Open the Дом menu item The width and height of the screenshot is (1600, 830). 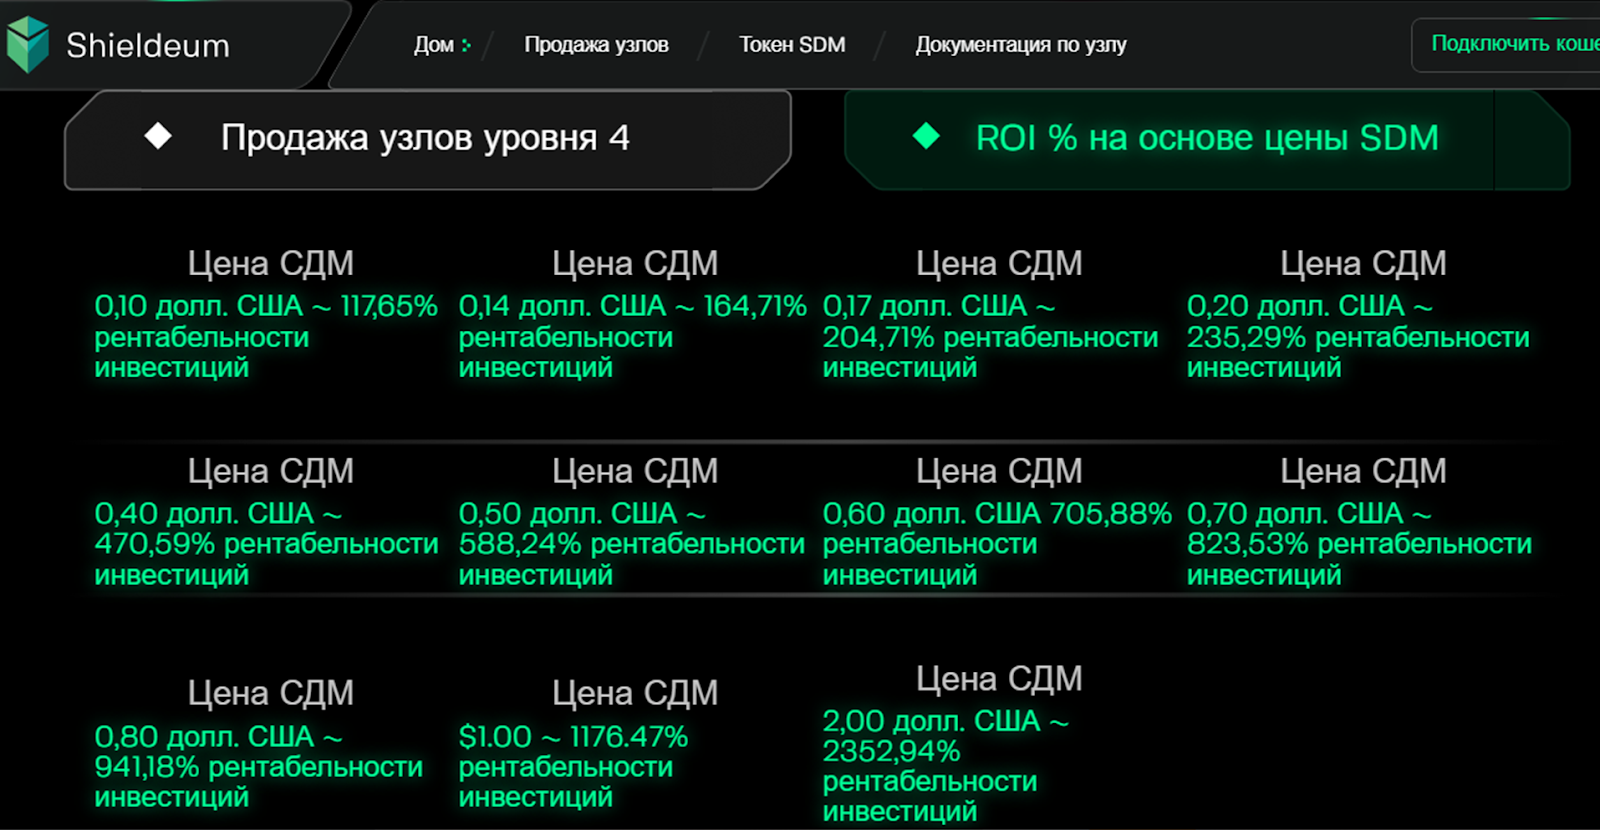coord(434,45)
